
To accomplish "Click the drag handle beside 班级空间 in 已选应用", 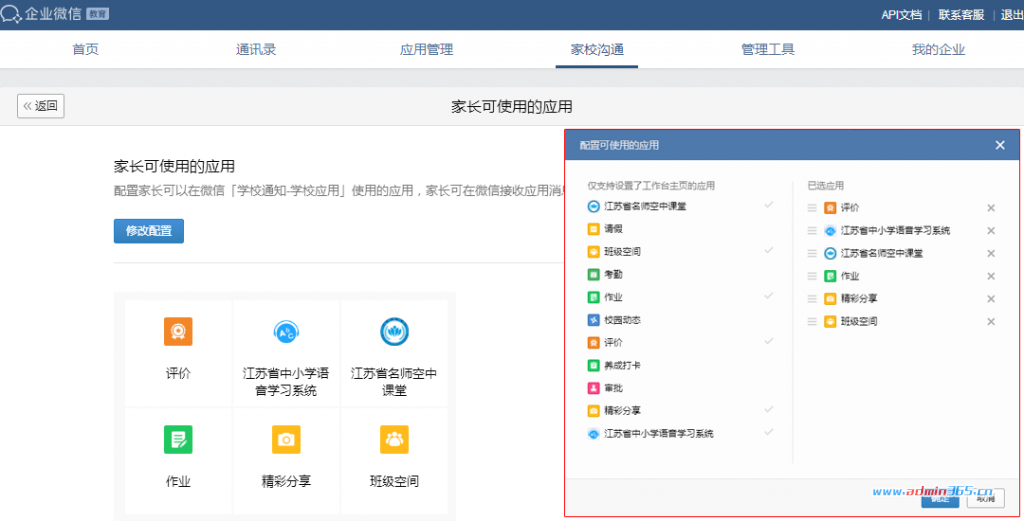I will pyautogui.click(x=812, y=322).
